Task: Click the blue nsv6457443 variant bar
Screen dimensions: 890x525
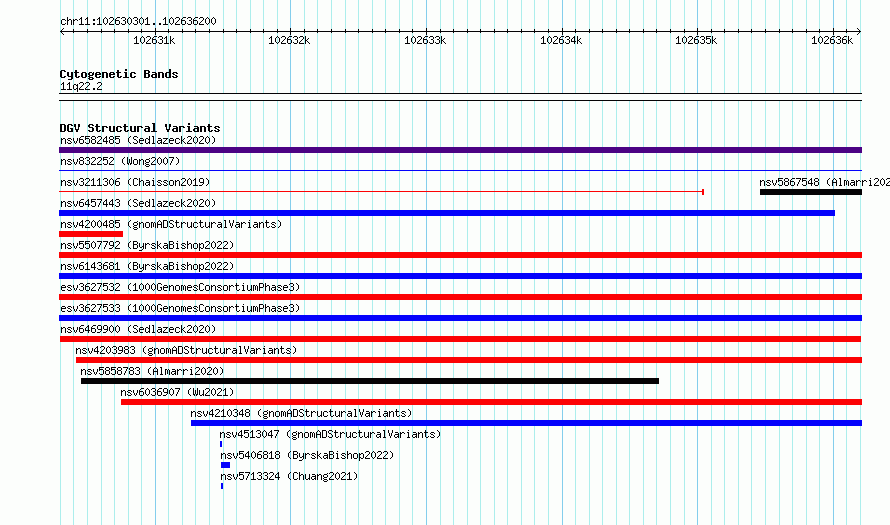Action: coord(447,213)
